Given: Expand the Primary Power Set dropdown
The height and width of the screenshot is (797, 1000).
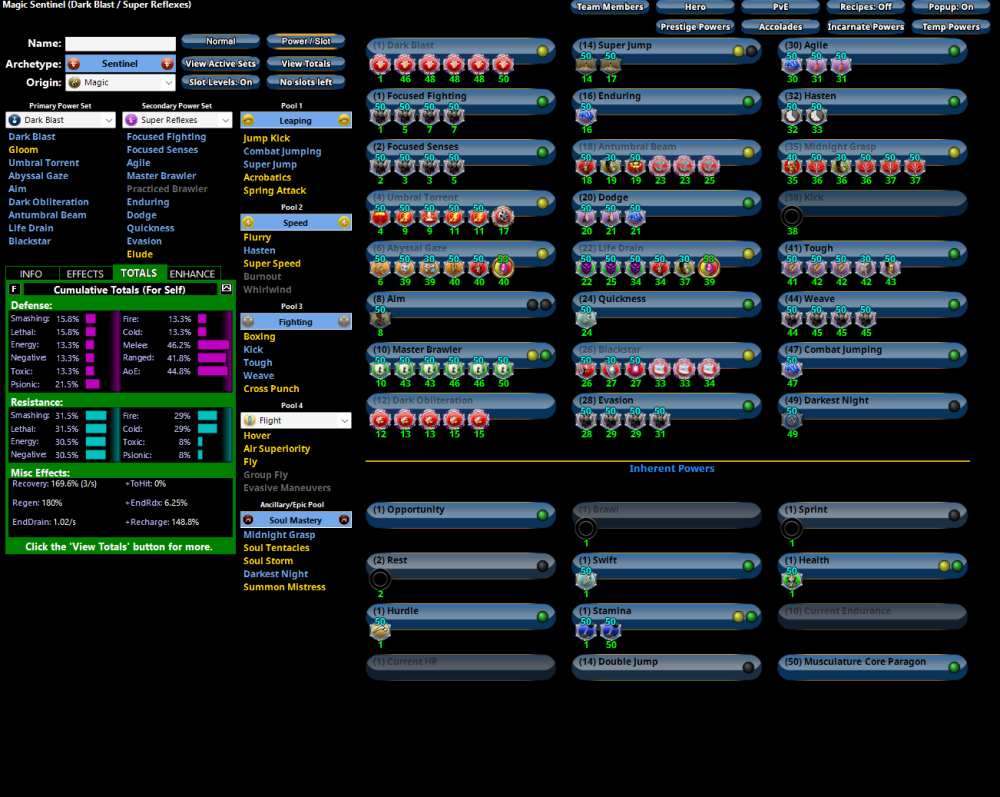Looking at the screenshot, I should tap(61, 120).
